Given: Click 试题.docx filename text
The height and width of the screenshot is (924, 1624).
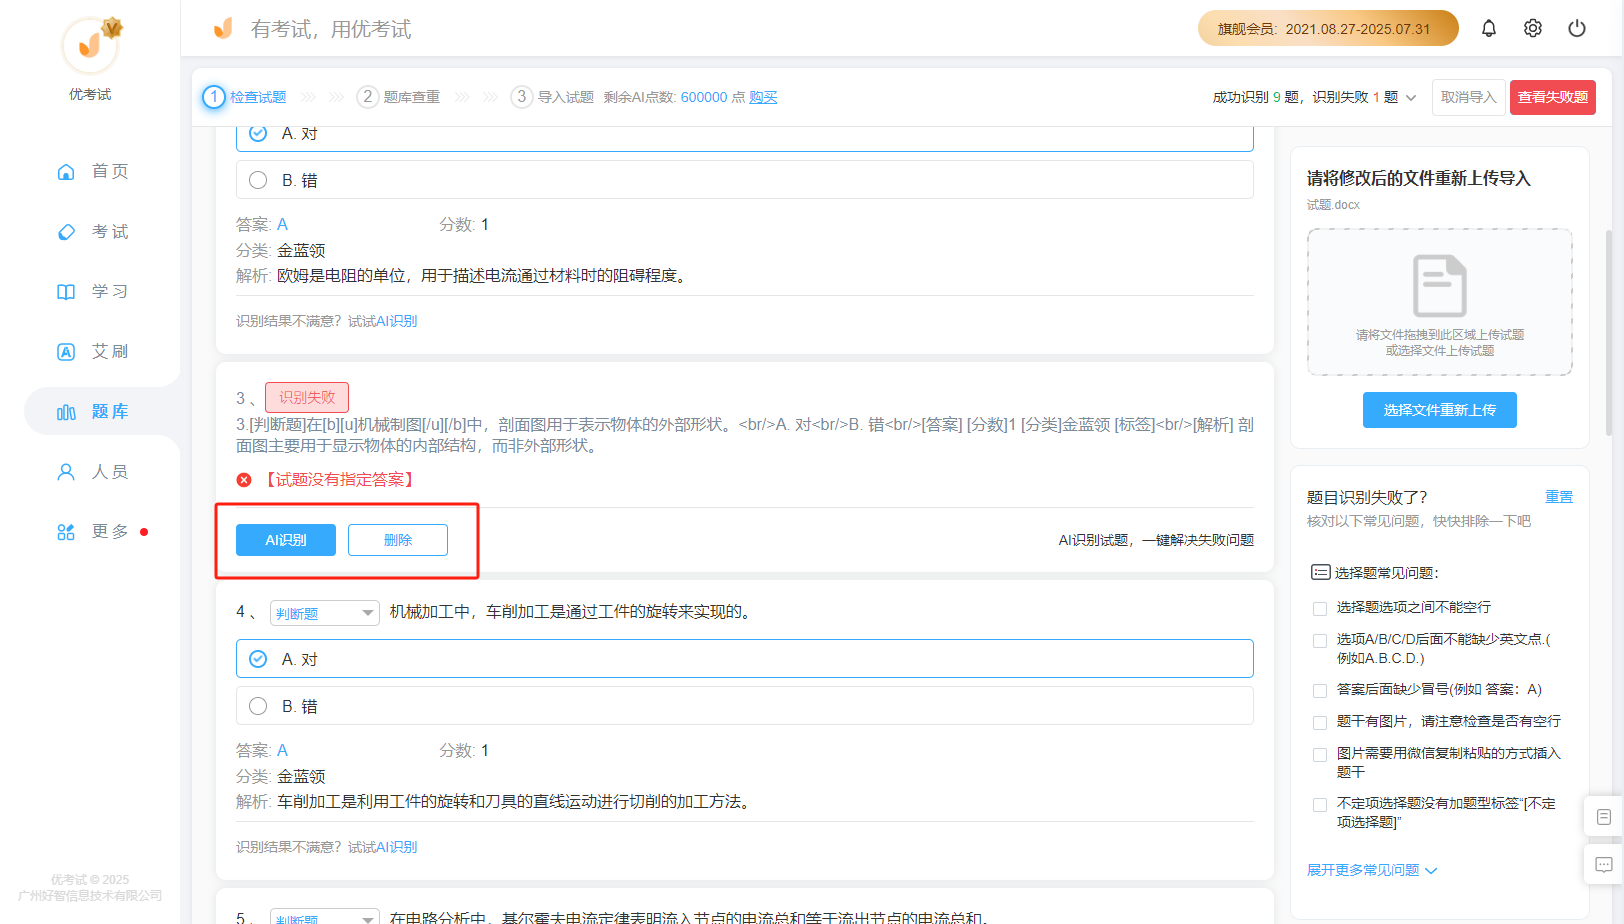Looking at the screenshot, I should 1333,205.
